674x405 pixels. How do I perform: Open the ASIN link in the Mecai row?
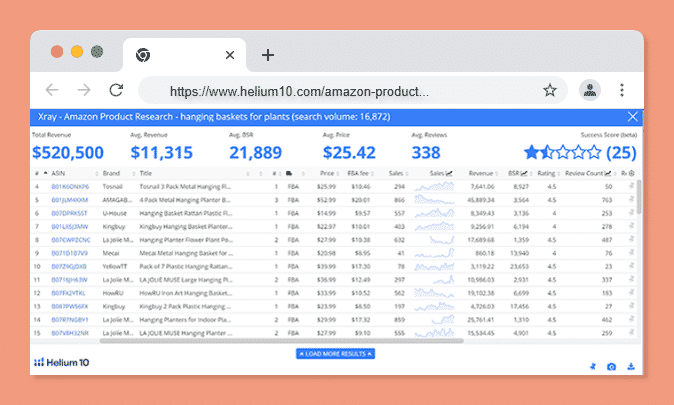click(69, 253)
